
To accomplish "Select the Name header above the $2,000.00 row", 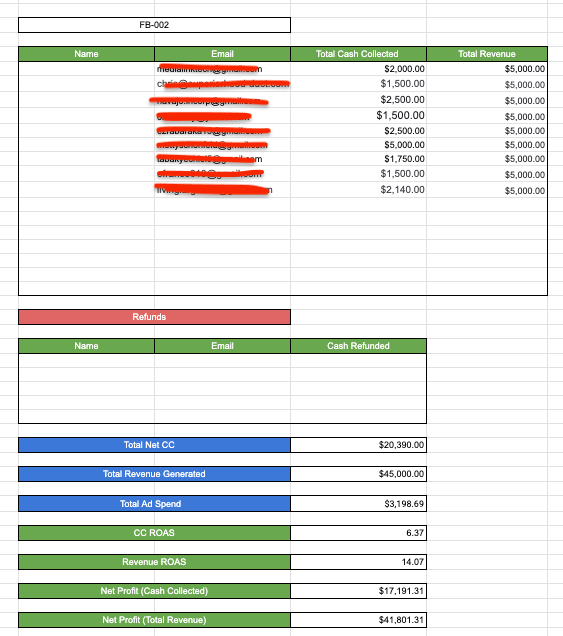I will [x=86, y=54].
